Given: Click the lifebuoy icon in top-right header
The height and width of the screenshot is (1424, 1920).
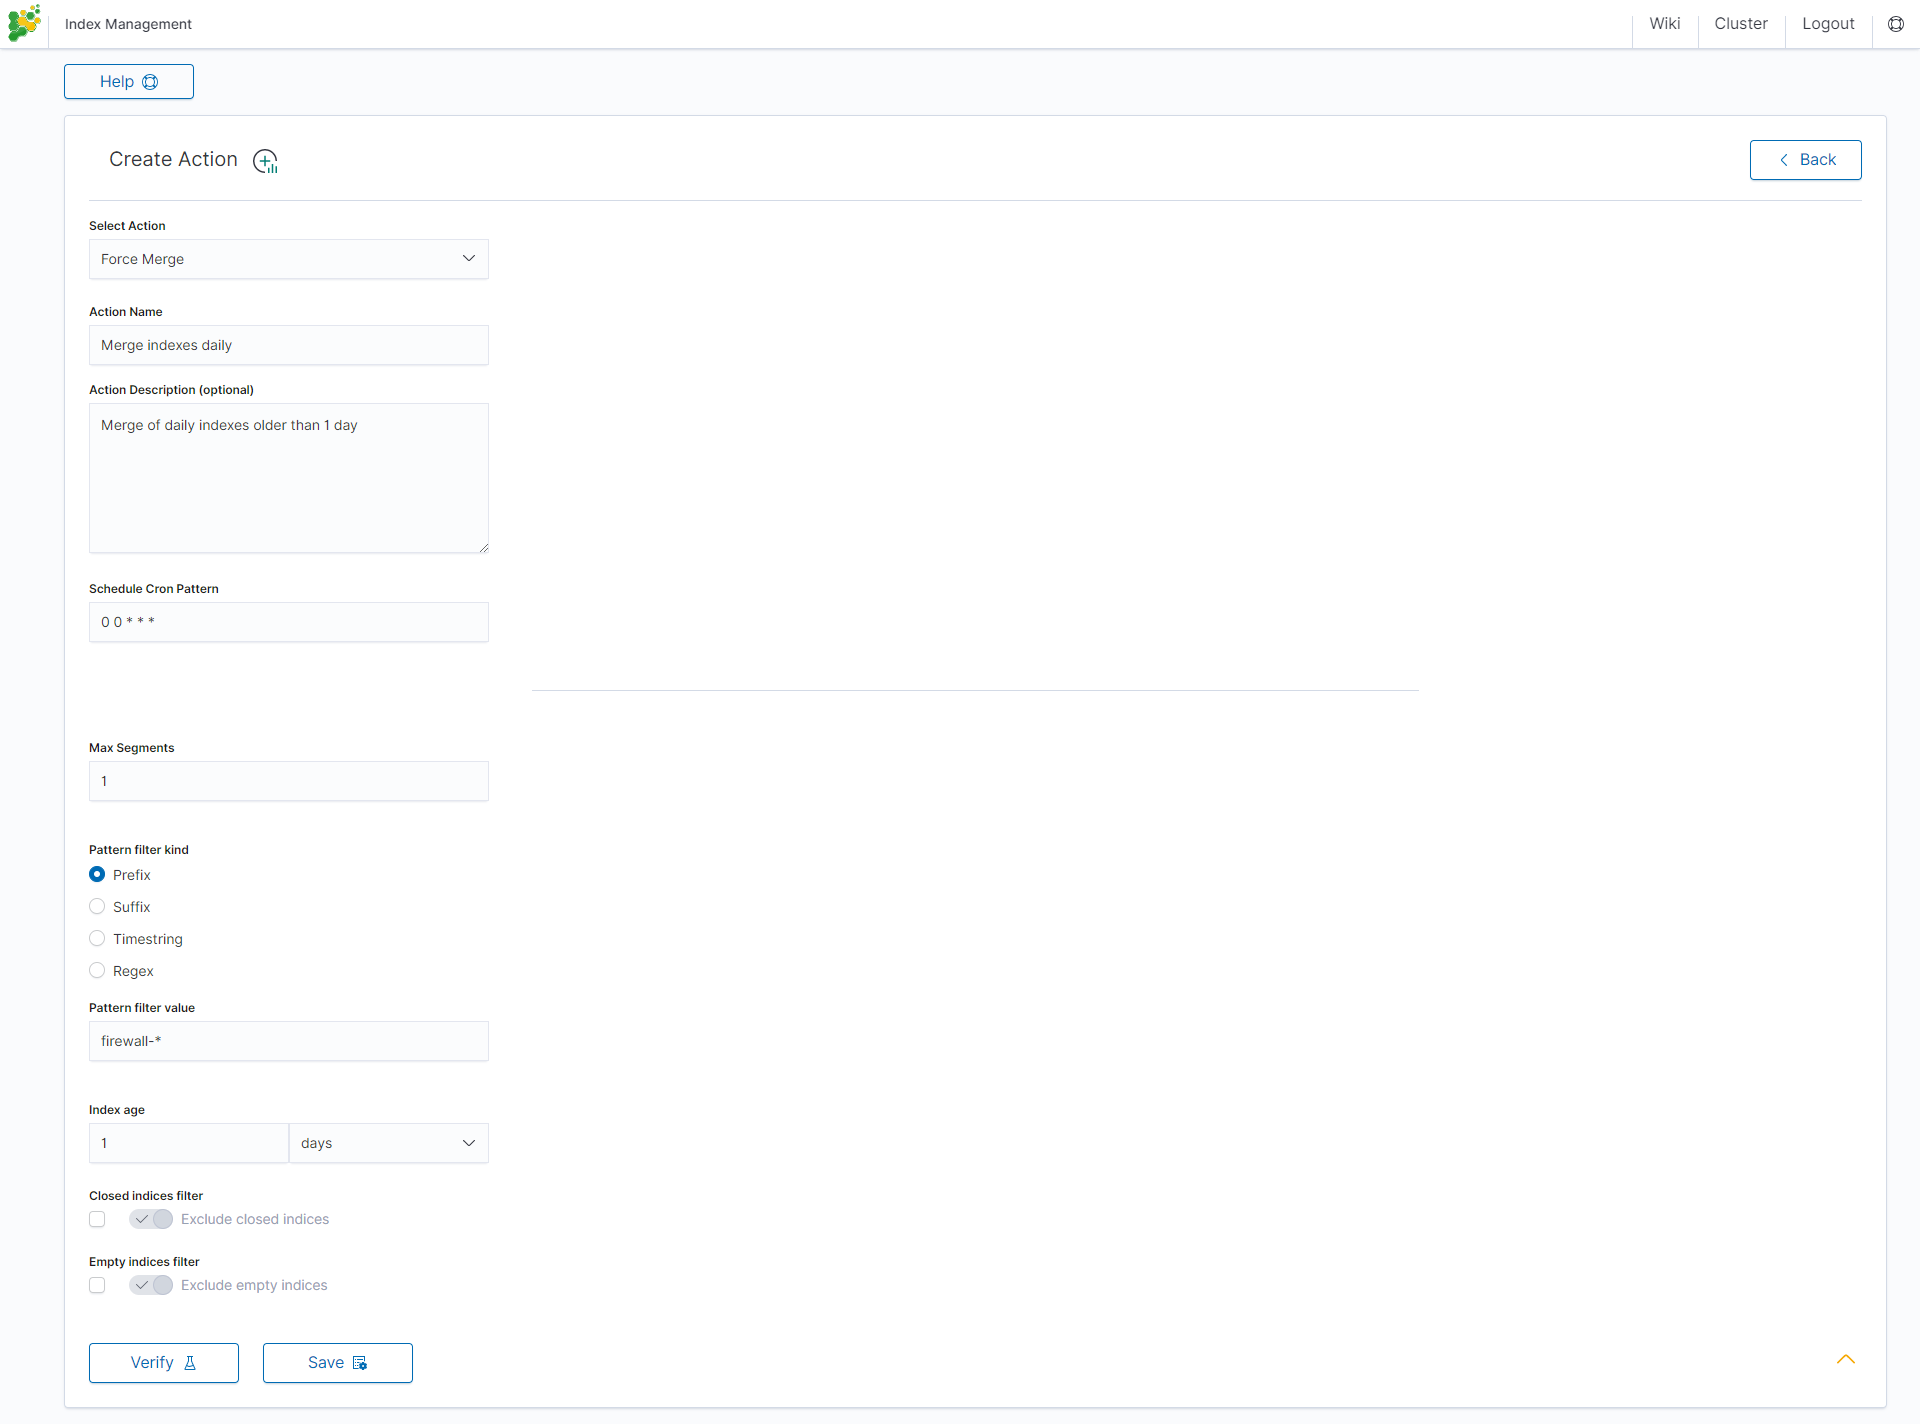Looking at the screenshot, I should (1895, 24).
